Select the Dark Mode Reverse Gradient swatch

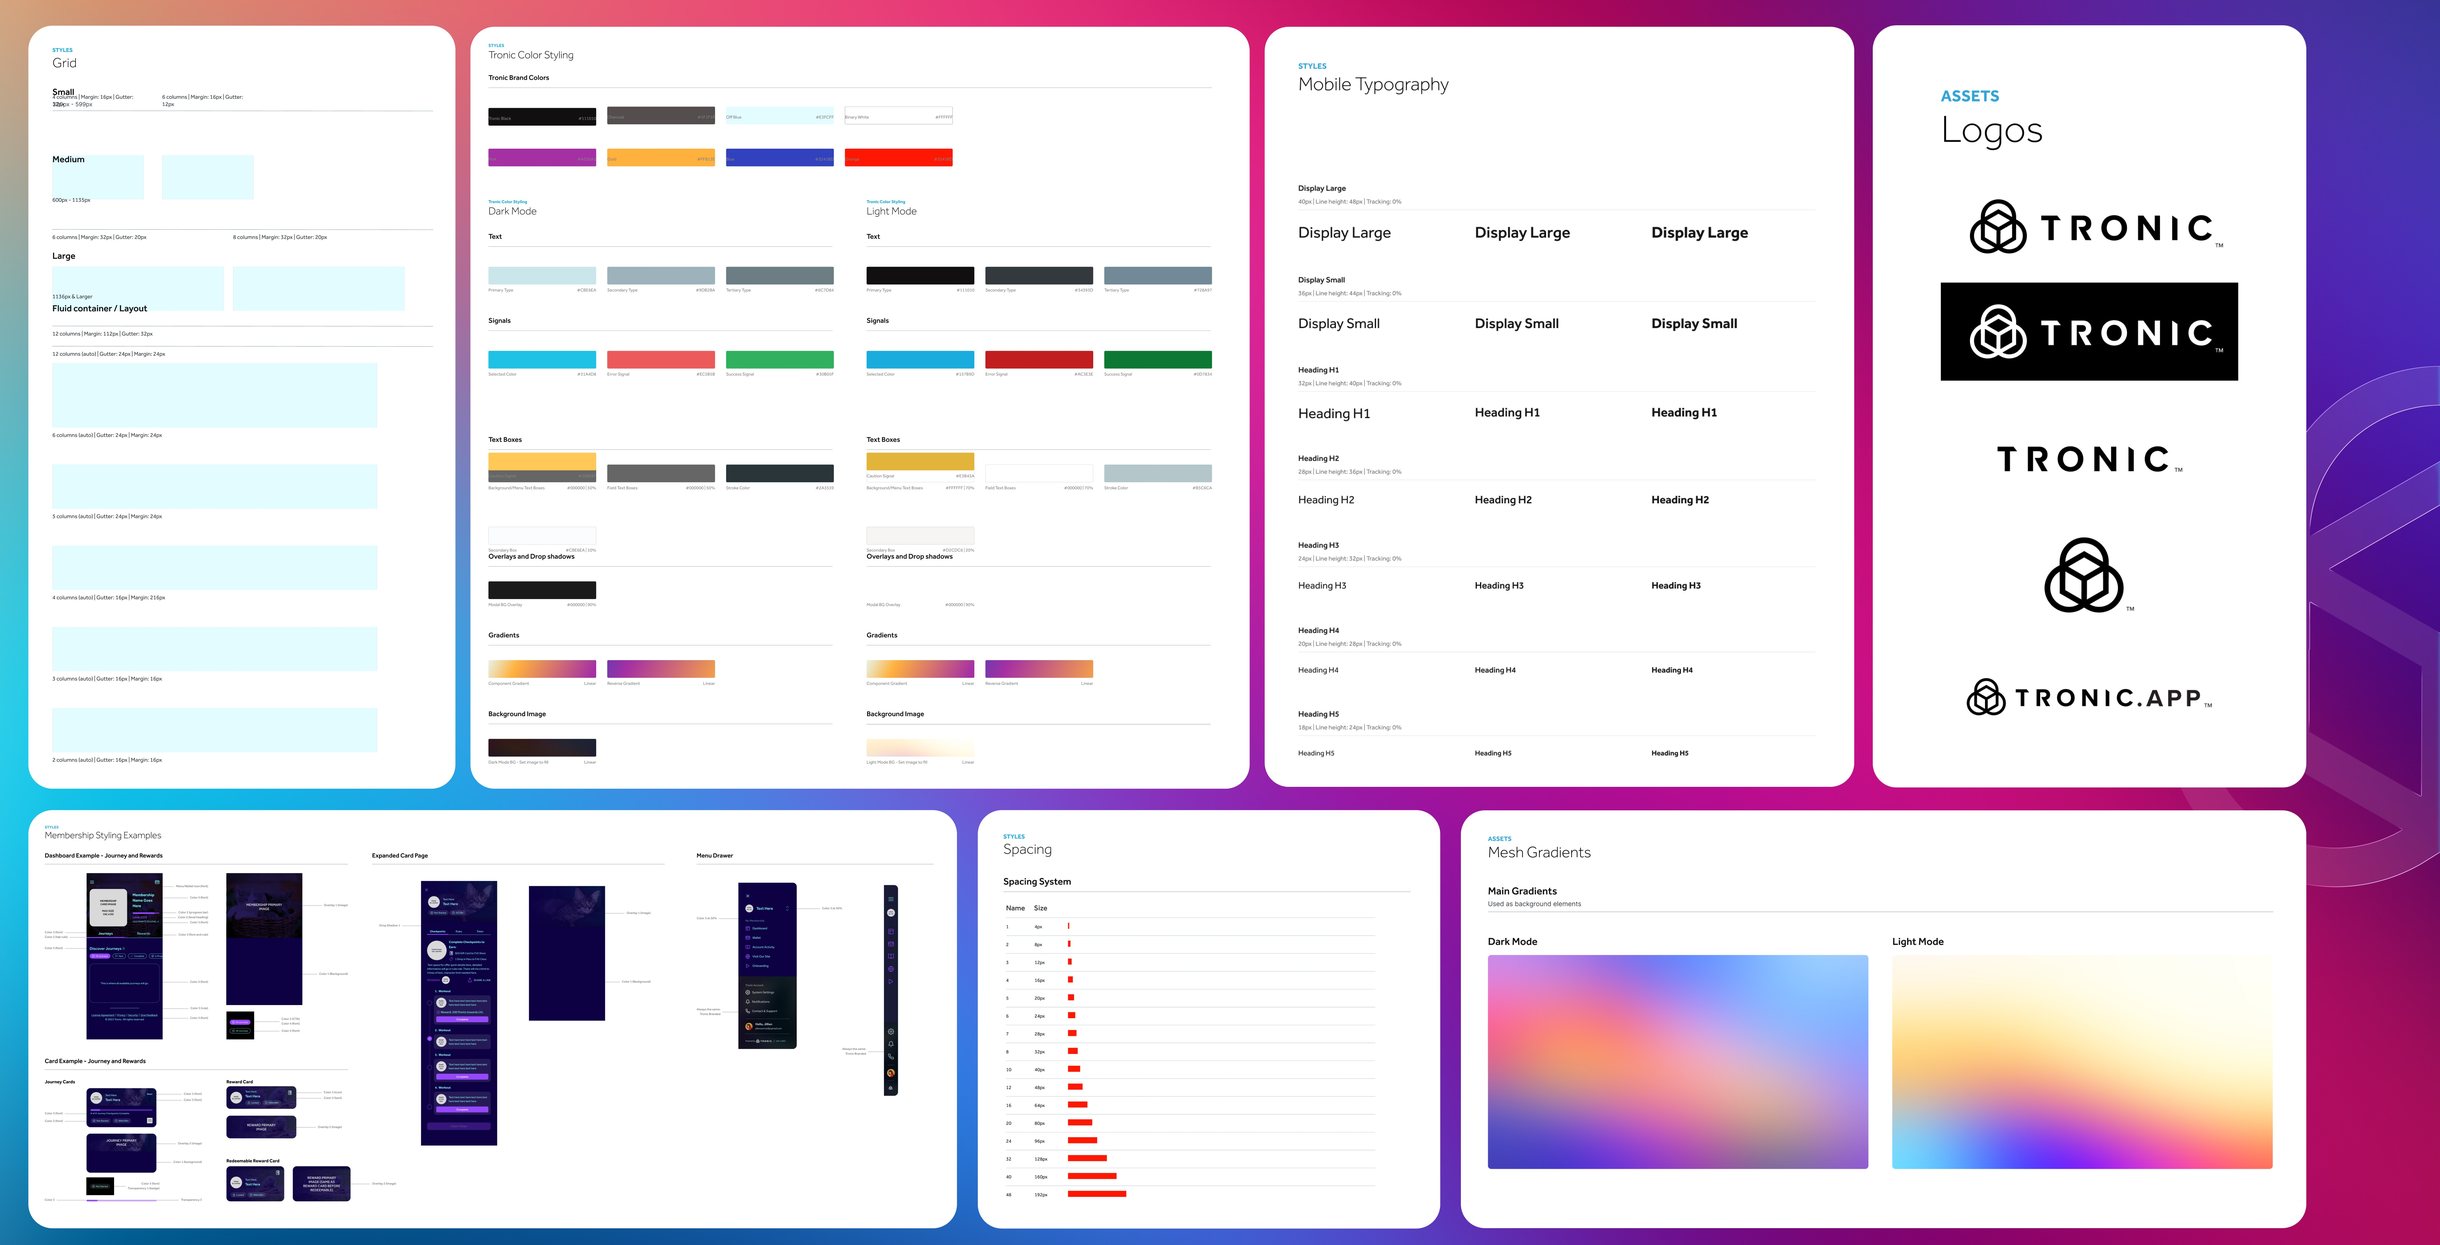coord(661,669)
